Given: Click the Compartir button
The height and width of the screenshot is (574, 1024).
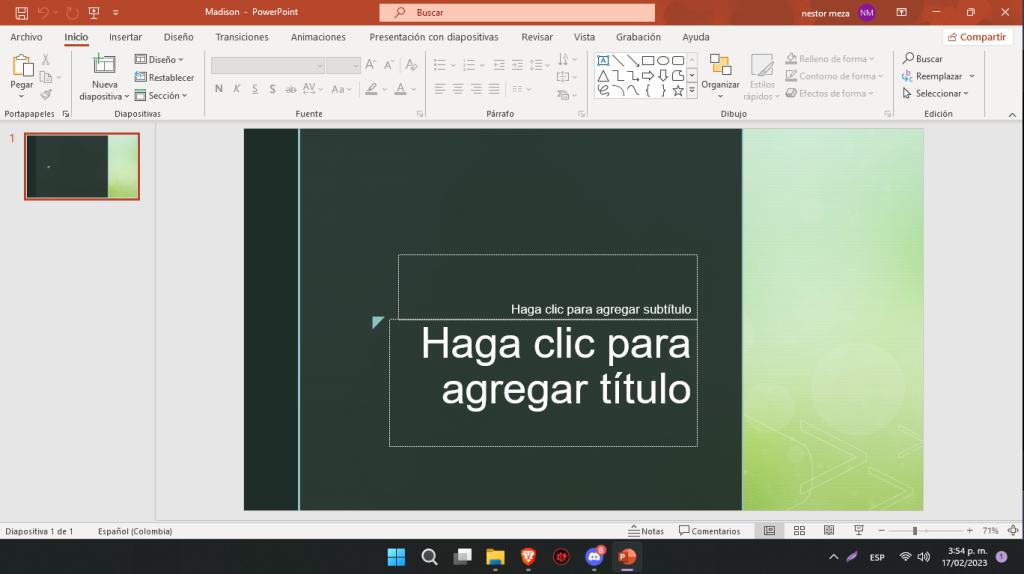Looking at the screenshot, I should point(978,37).
